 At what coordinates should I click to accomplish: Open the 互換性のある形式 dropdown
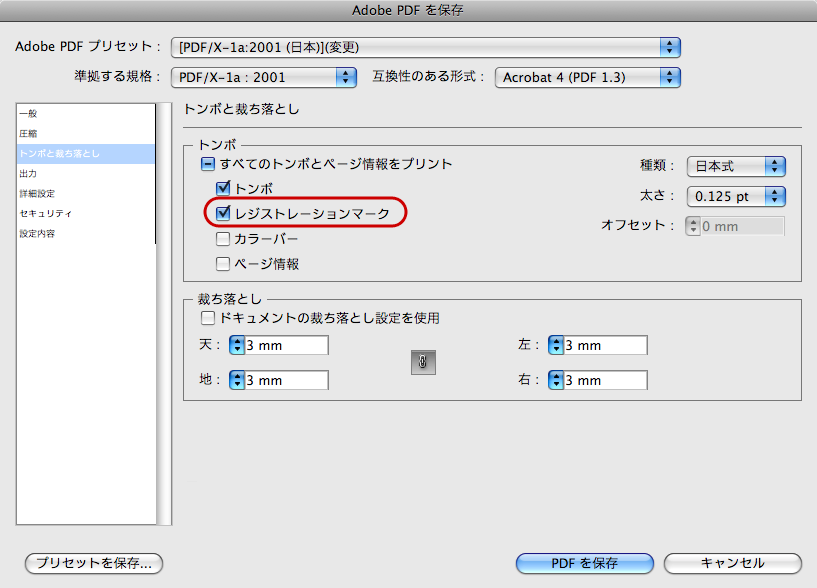point(588,78)
